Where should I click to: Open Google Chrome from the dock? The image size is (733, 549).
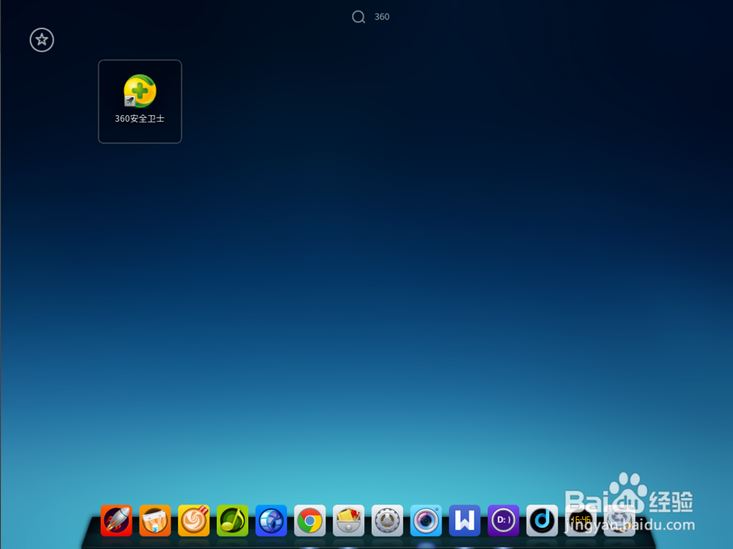click(x=310, y=520)
